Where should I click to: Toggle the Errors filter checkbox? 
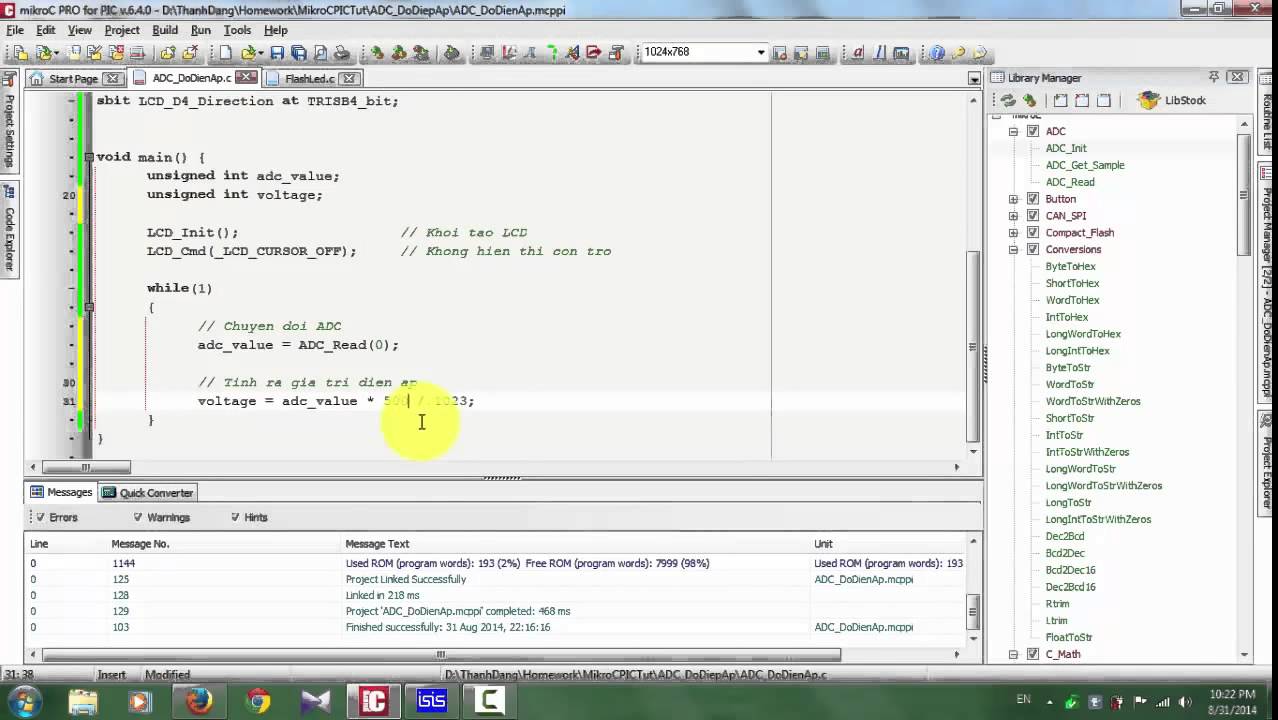[x=40, y=517]
